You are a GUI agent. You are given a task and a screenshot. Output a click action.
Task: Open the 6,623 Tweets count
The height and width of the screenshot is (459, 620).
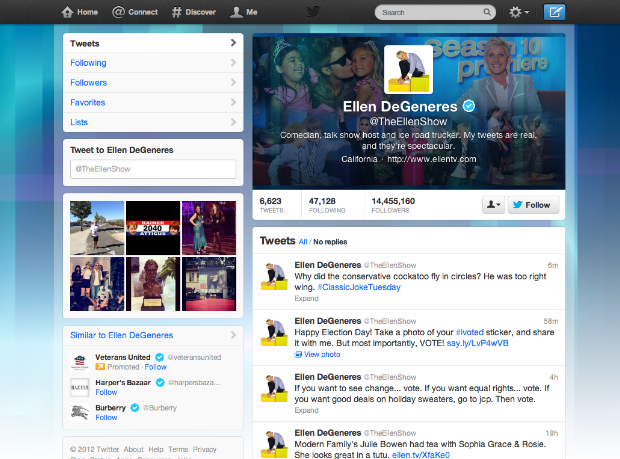click(271, 205)
